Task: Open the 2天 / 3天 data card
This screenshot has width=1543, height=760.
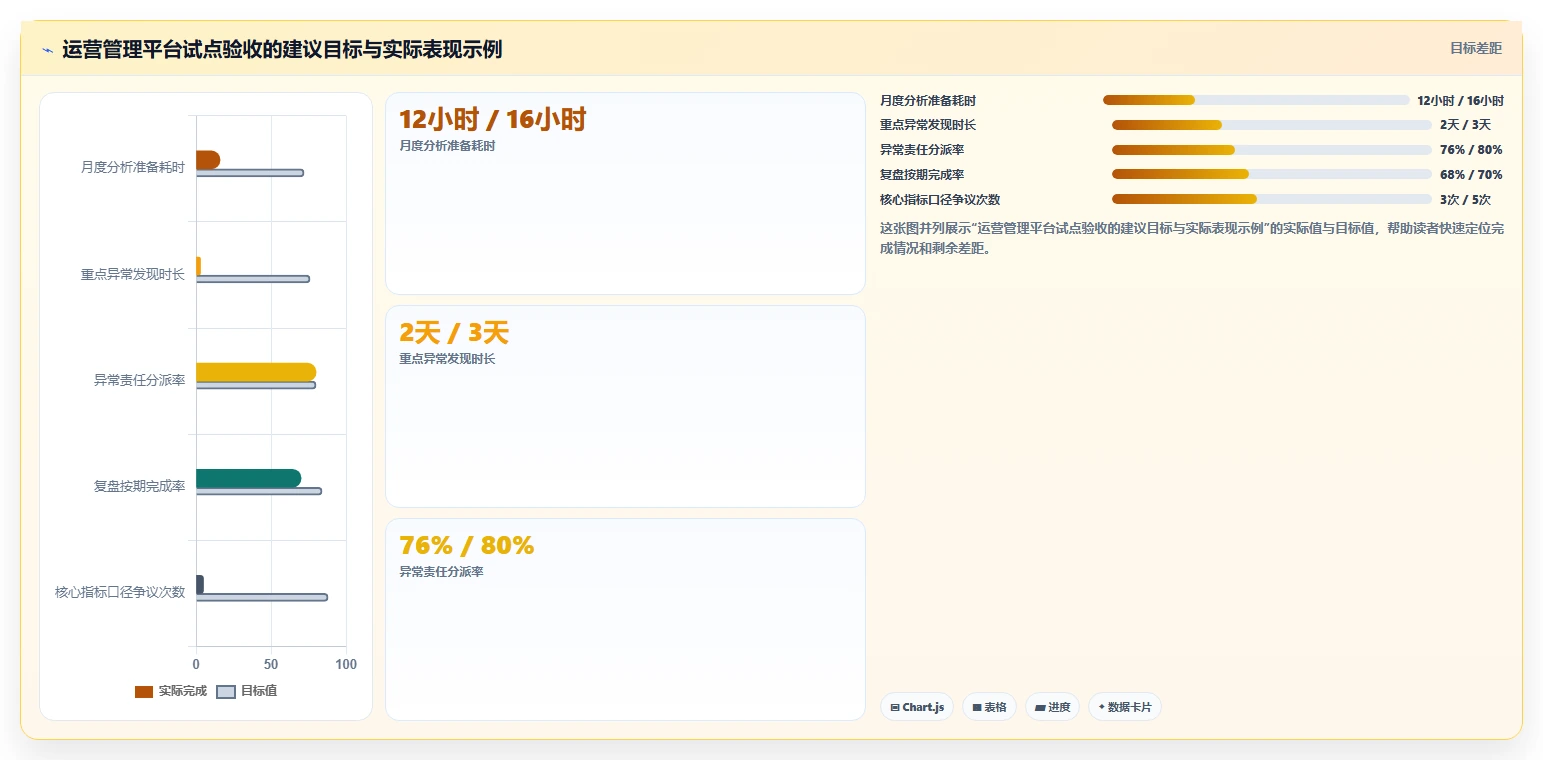Action: [x=625, y=406]
